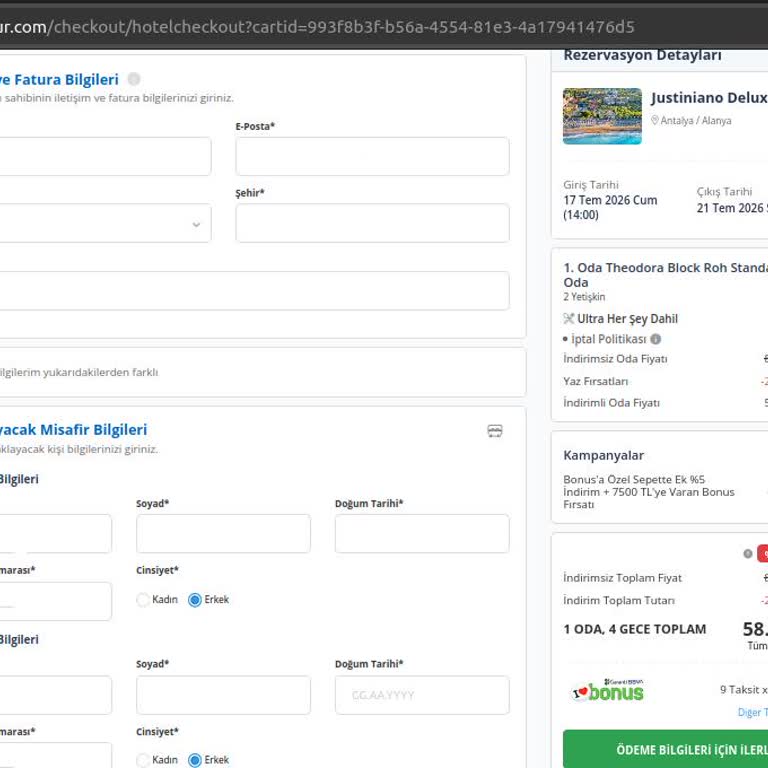Viewport: 768px width, 768px height.
Task: Click the first guest's Soyad field
Action: point(223,533)
